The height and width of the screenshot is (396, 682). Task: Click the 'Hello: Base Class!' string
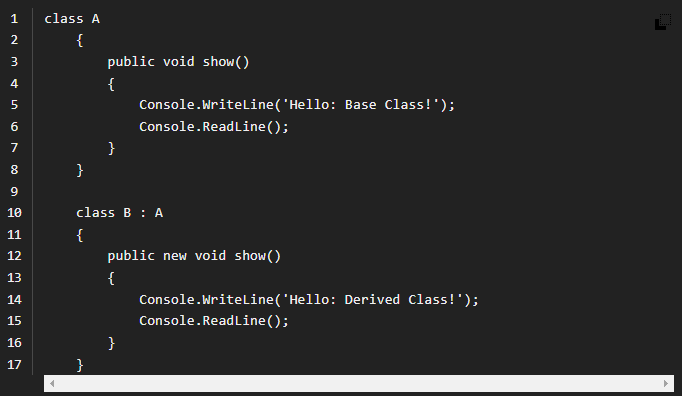click(x=360, y=105)
